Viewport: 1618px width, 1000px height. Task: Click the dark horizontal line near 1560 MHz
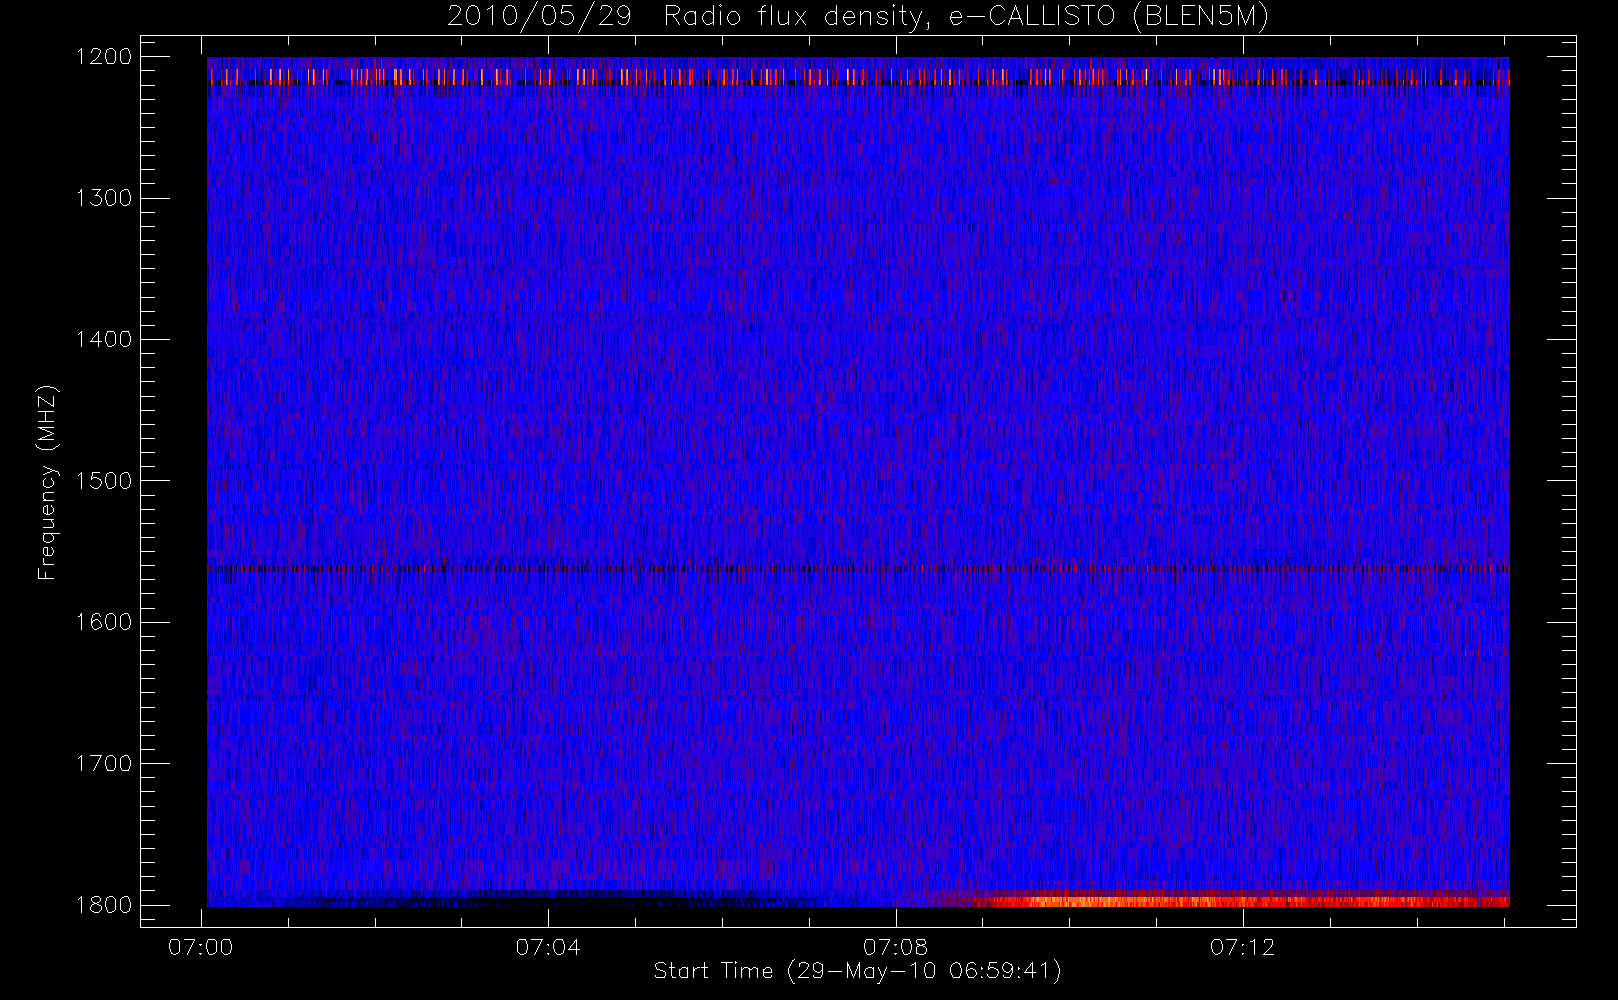(x=858, y=569)
